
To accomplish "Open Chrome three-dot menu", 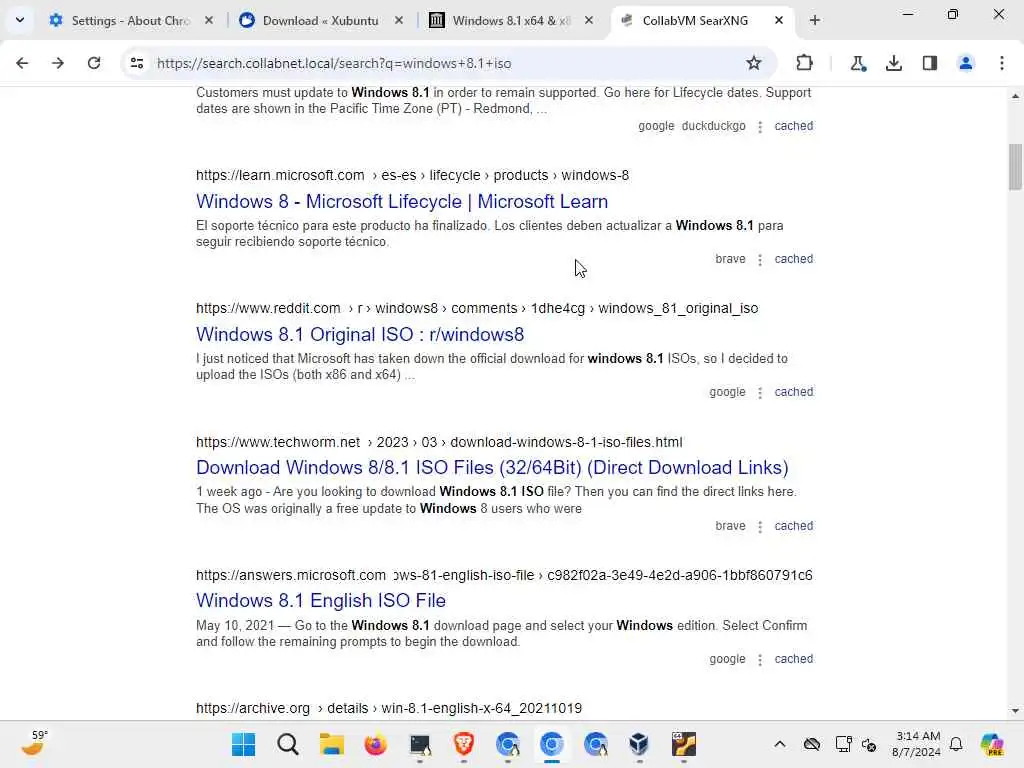I will [1002, 63].
